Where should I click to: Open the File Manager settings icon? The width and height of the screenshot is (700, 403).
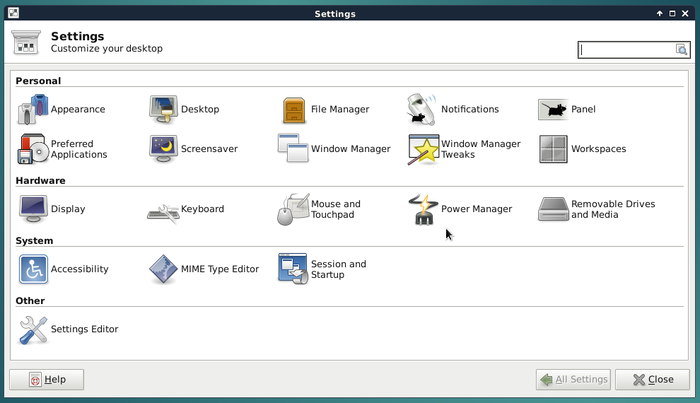tap(294, 110)
